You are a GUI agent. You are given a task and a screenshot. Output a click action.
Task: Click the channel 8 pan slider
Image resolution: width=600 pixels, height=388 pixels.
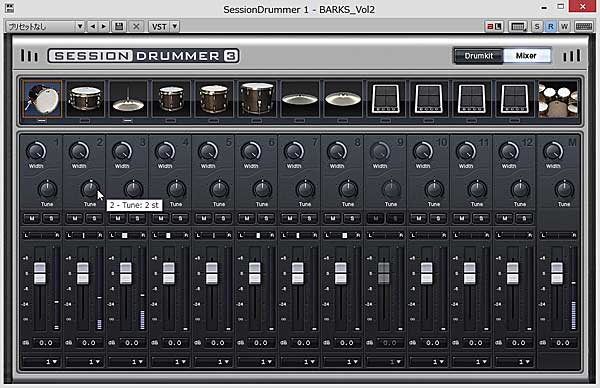click(x=342, y=235)
